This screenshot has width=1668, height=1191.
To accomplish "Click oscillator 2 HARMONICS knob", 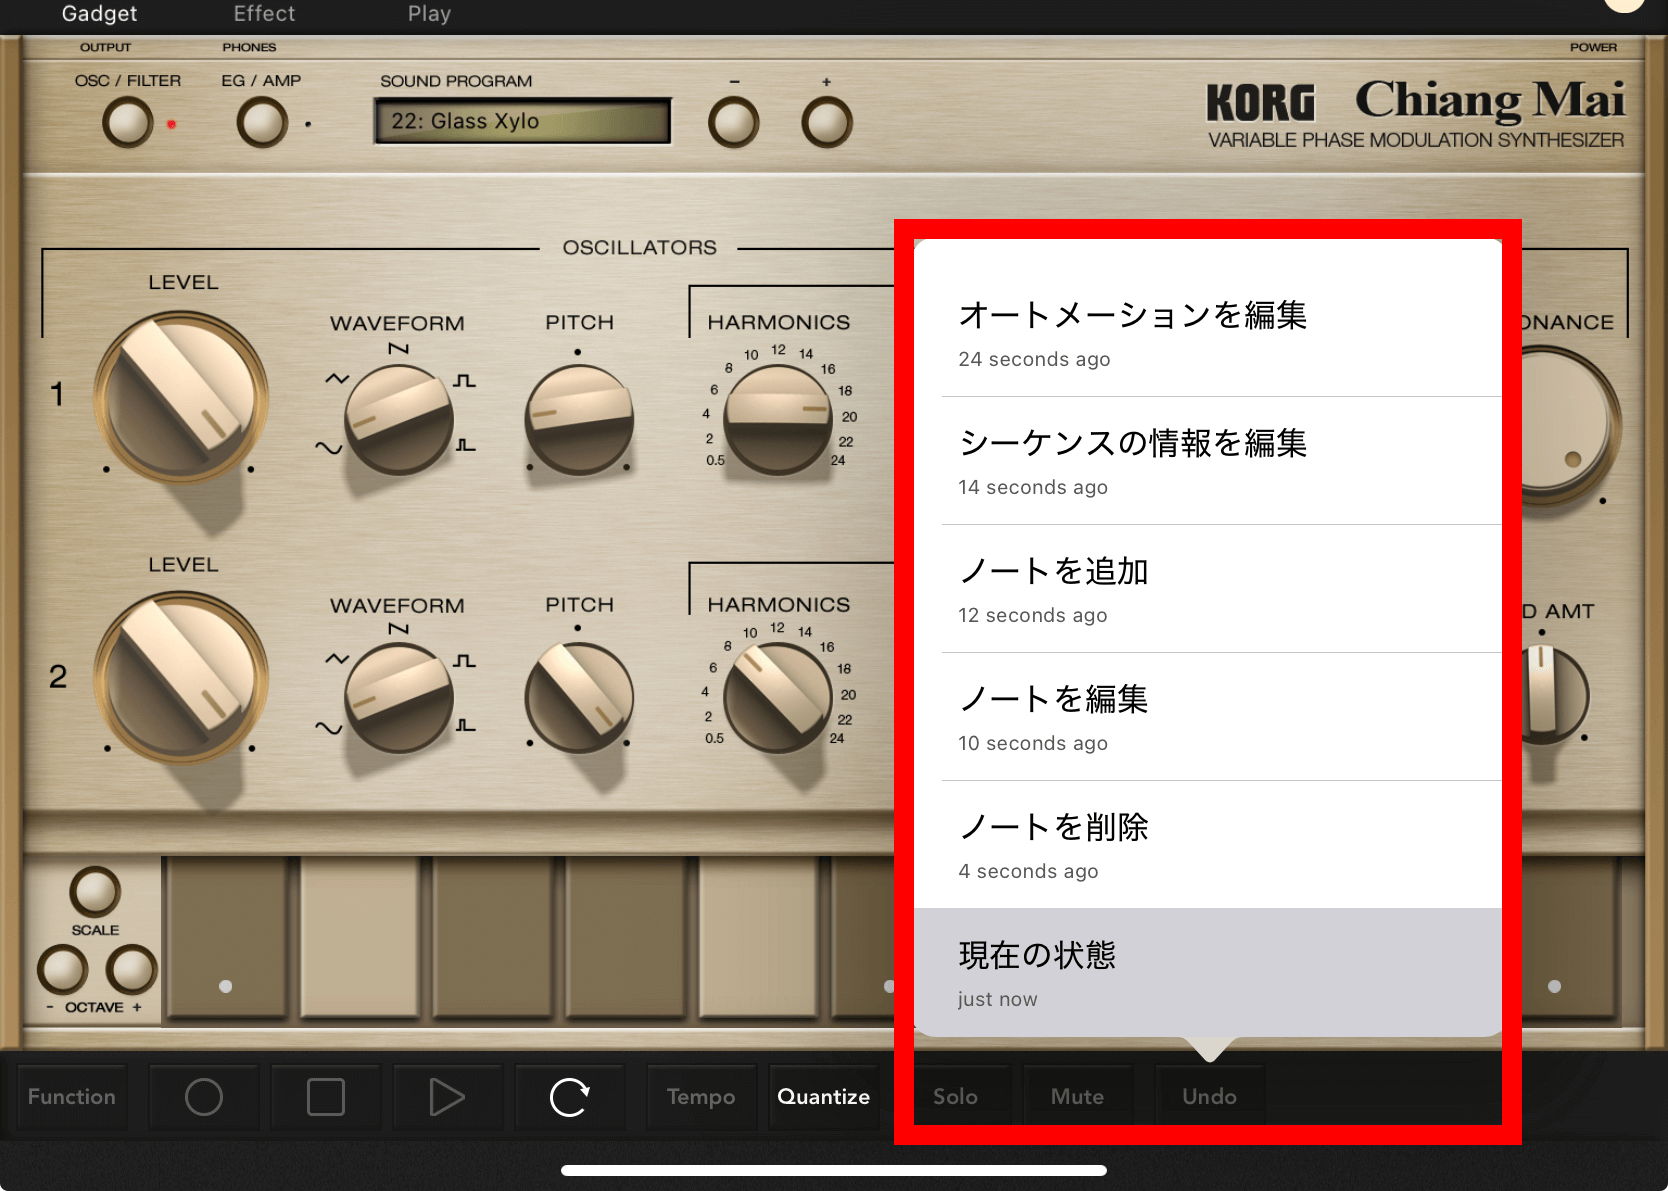I will tap(778, 698).
